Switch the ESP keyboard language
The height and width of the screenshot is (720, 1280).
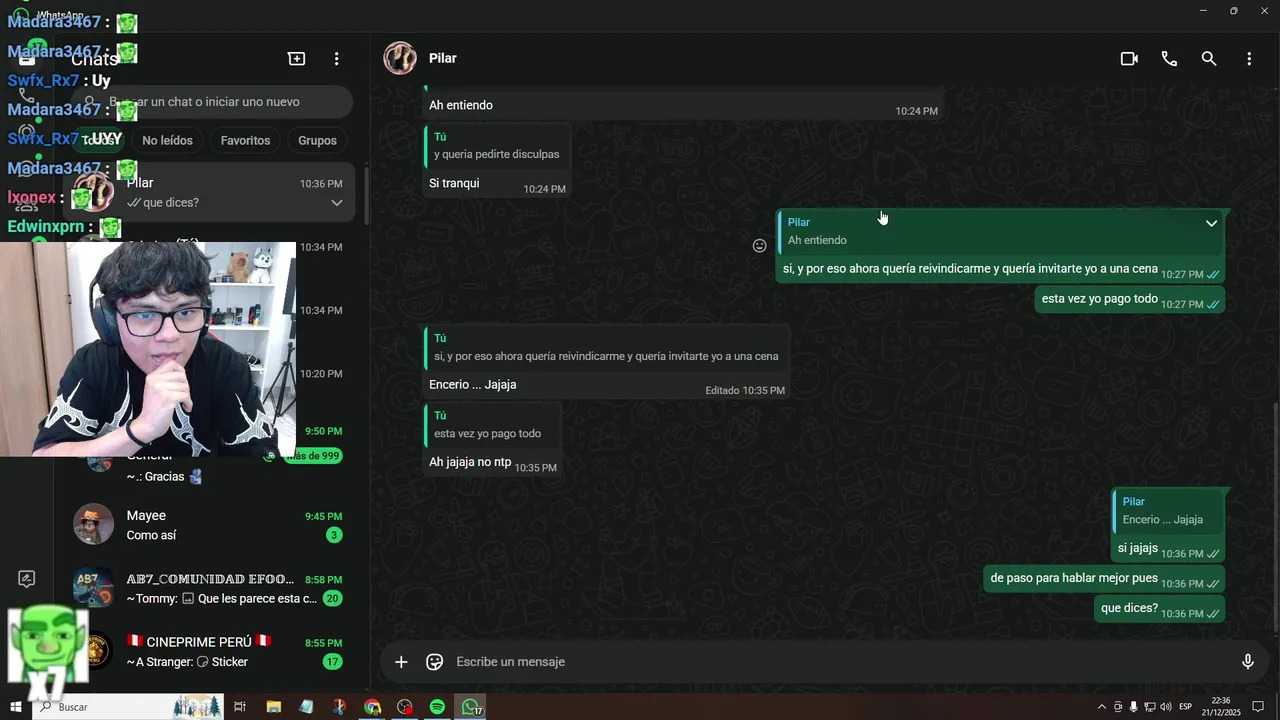(x=1186, y=707)
